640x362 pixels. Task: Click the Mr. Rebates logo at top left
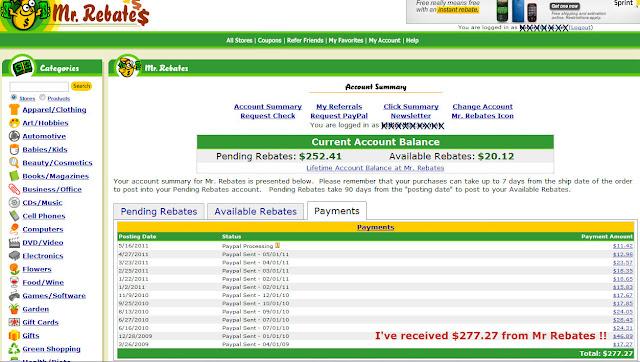tap(76, 15)
